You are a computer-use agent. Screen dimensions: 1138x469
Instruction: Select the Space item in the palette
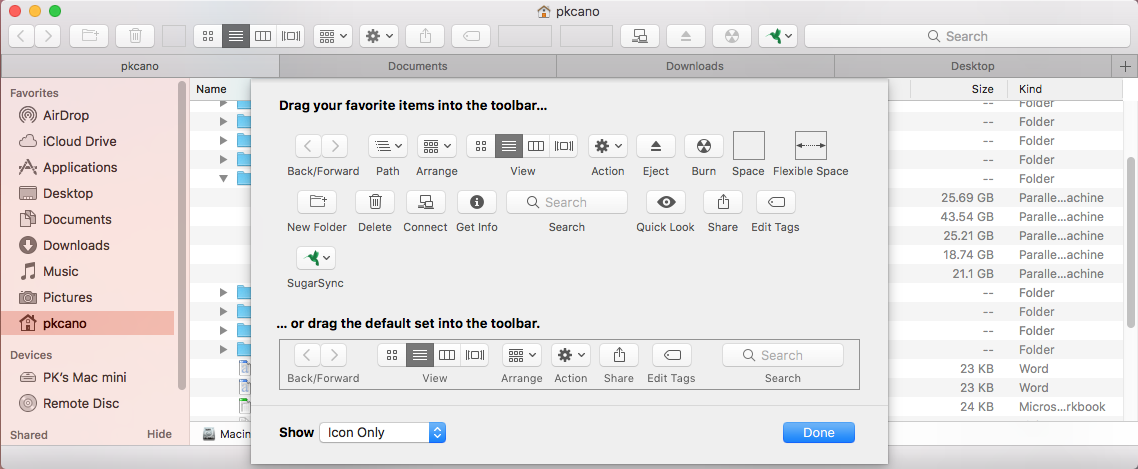pos(749,146)
